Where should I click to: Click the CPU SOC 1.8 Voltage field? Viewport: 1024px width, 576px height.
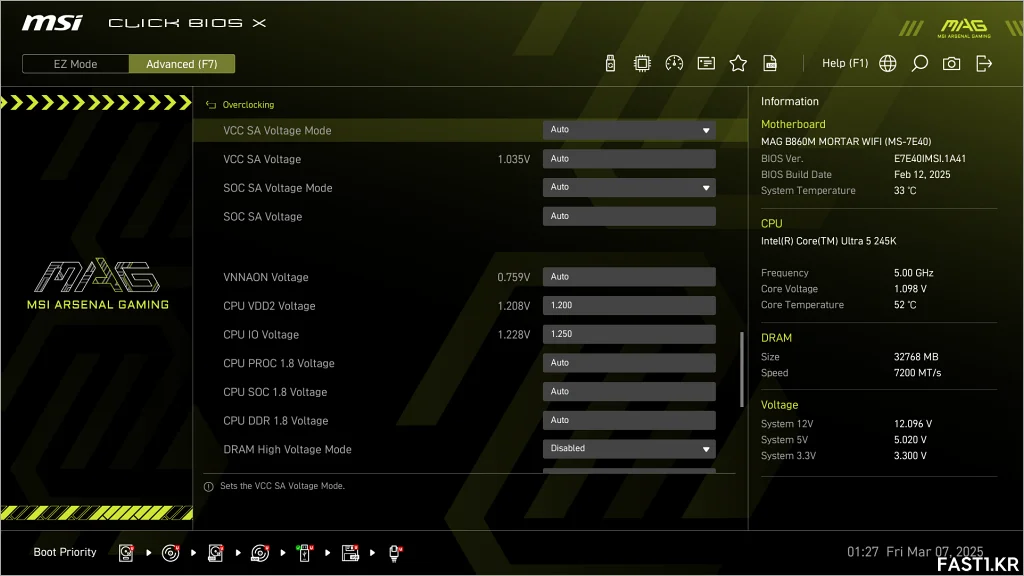629,392
